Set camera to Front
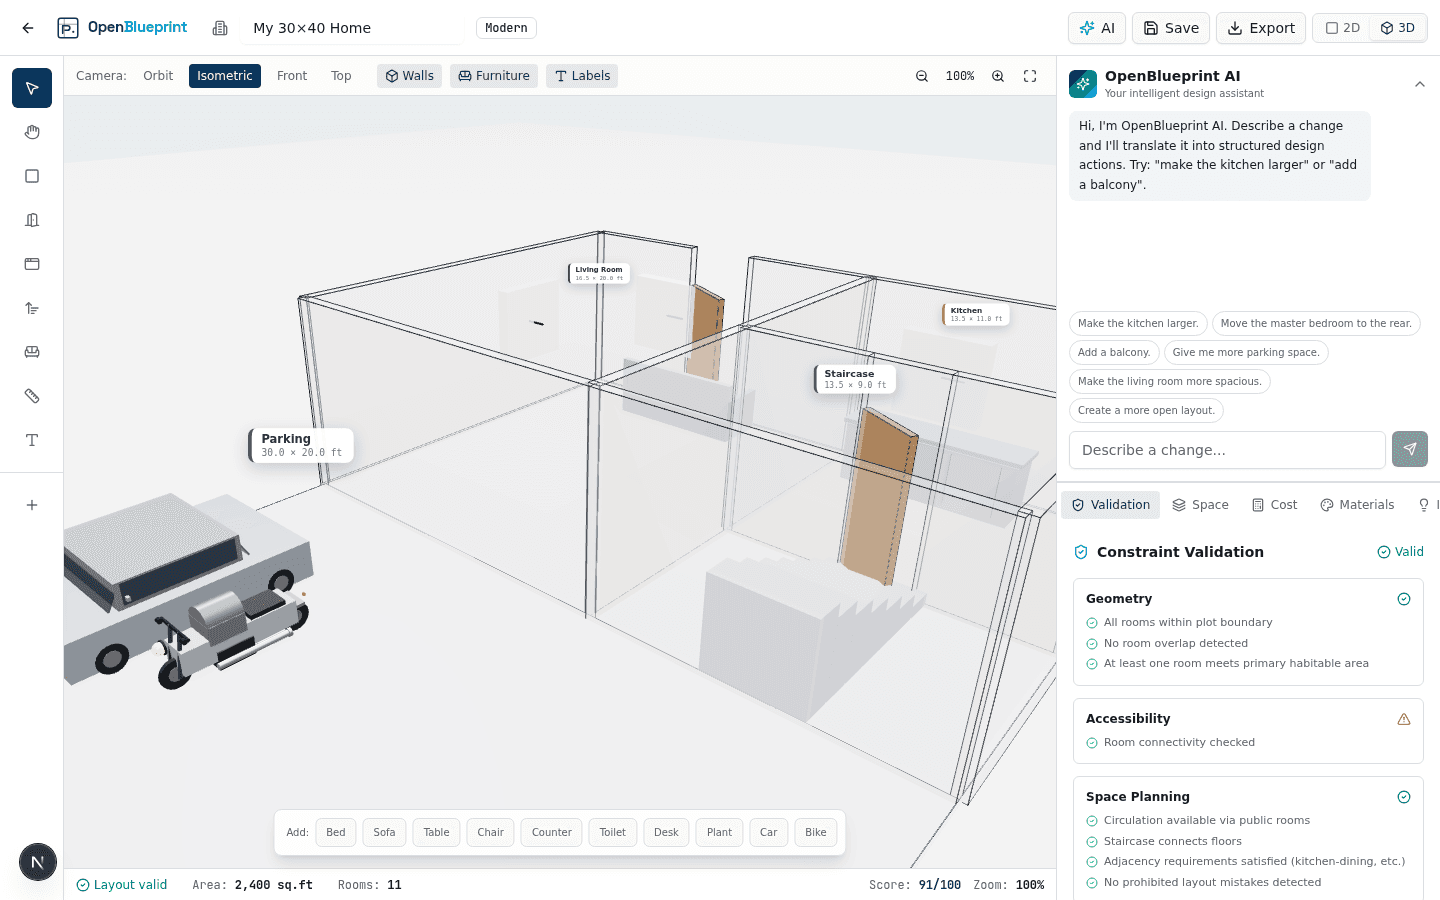The height and width of the screenshot is (900, 1440). pos(292,76)
